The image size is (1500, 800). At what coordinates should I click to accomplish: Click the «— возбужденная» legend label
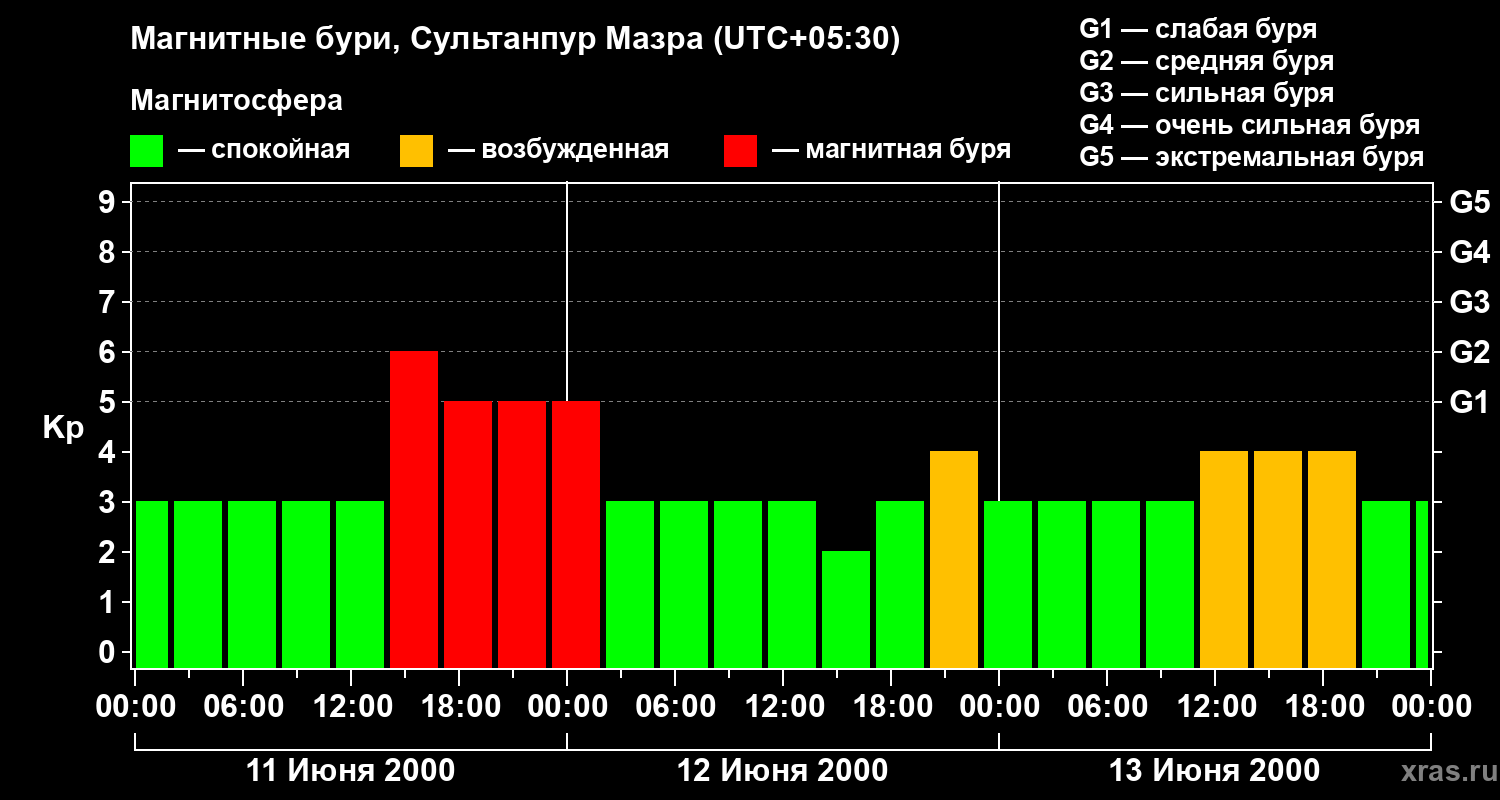559,151
